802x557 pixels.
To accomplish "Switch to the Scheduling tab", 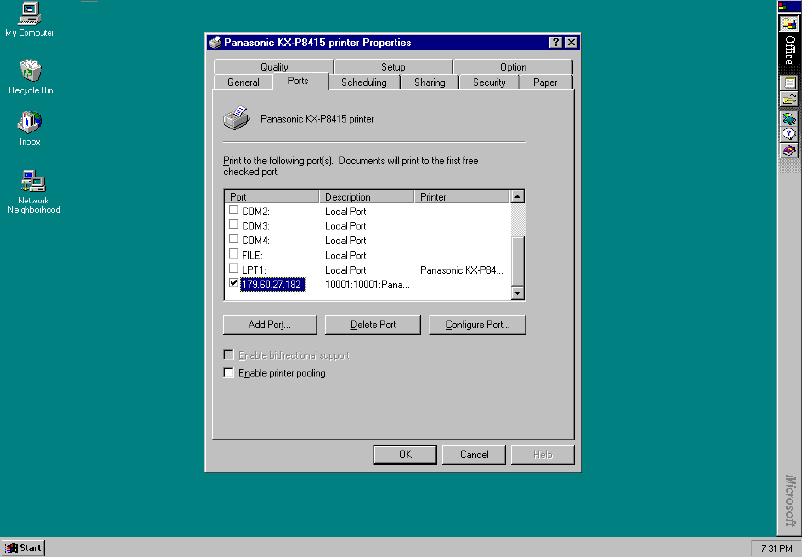I will coord(363,82).
